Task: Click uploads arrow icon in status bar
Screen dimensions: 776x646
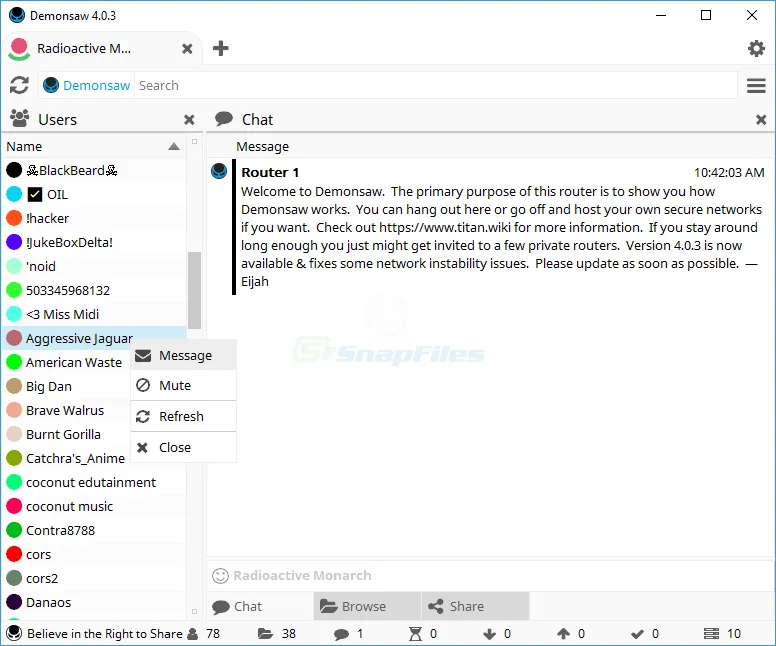Action: [x=563, y=634]
